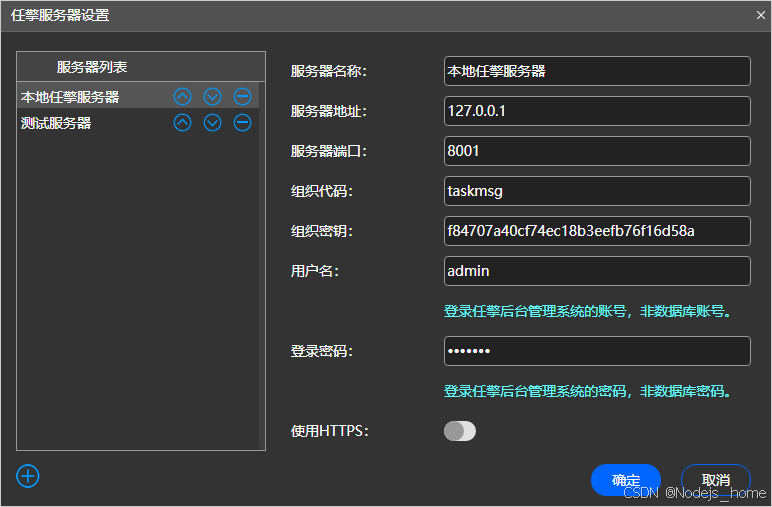The image size is (772, 507).
Task: Focus the 组织密钥 input field
Action: [x=596, y=231]
